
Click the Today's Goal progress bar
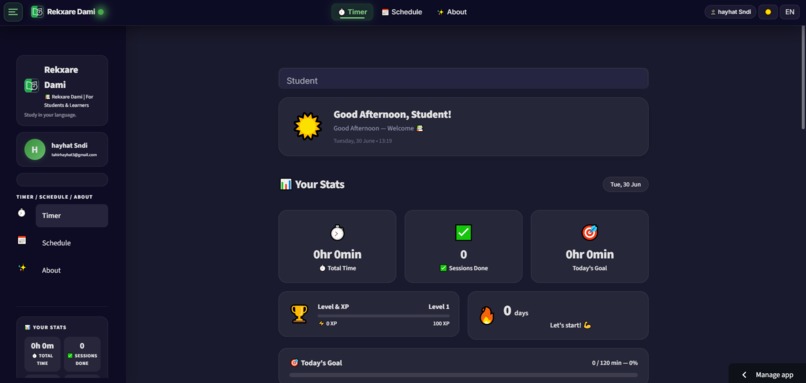coord(463,375)
